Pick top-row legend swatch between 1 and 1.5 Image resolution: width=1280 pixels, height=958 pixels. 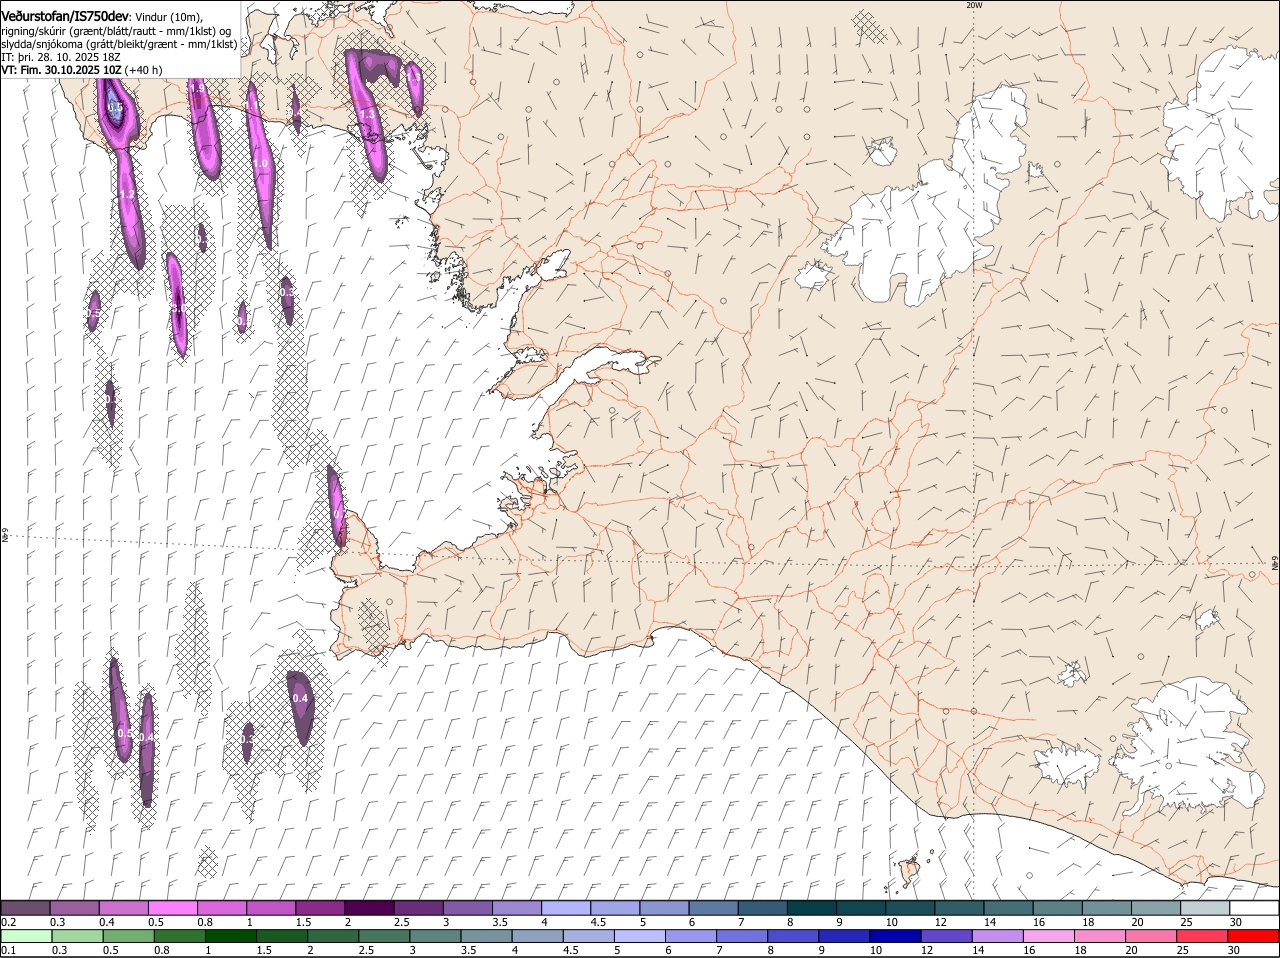click(271, 907)
